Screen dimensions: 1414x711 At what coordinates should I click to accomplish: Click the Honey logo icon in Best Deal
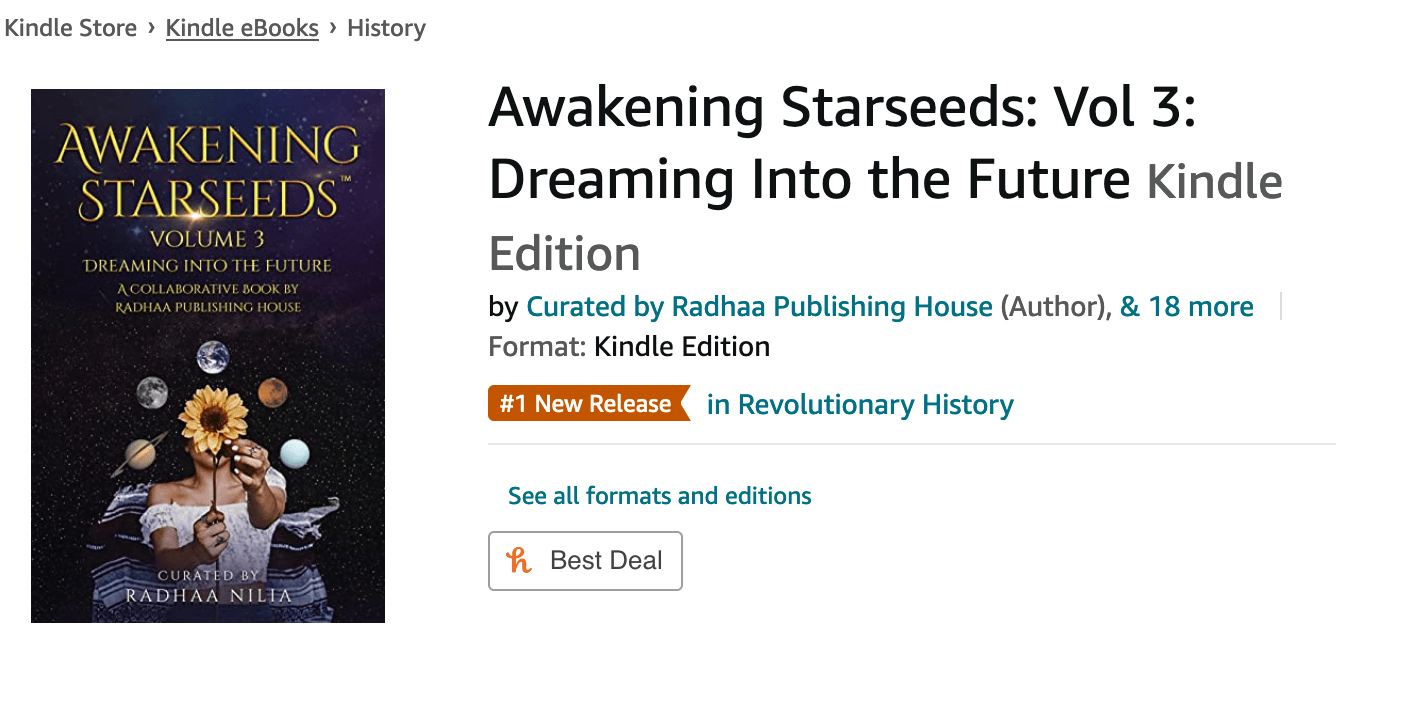[x=519, y=560]
